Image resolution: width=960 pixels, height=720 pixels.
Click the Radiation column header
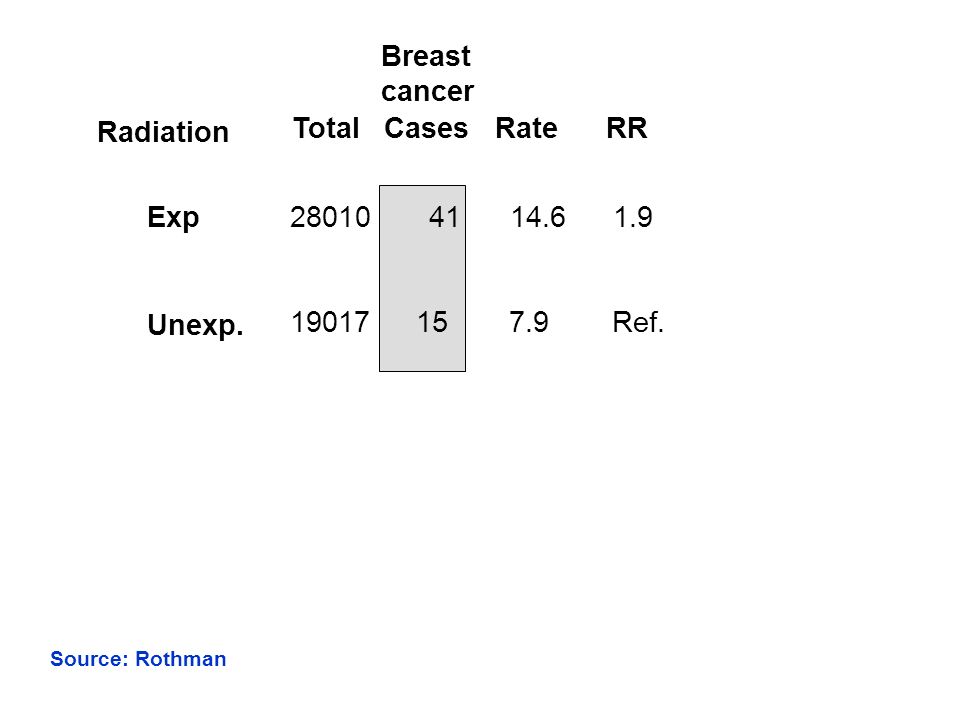click(x=163, y=132)
